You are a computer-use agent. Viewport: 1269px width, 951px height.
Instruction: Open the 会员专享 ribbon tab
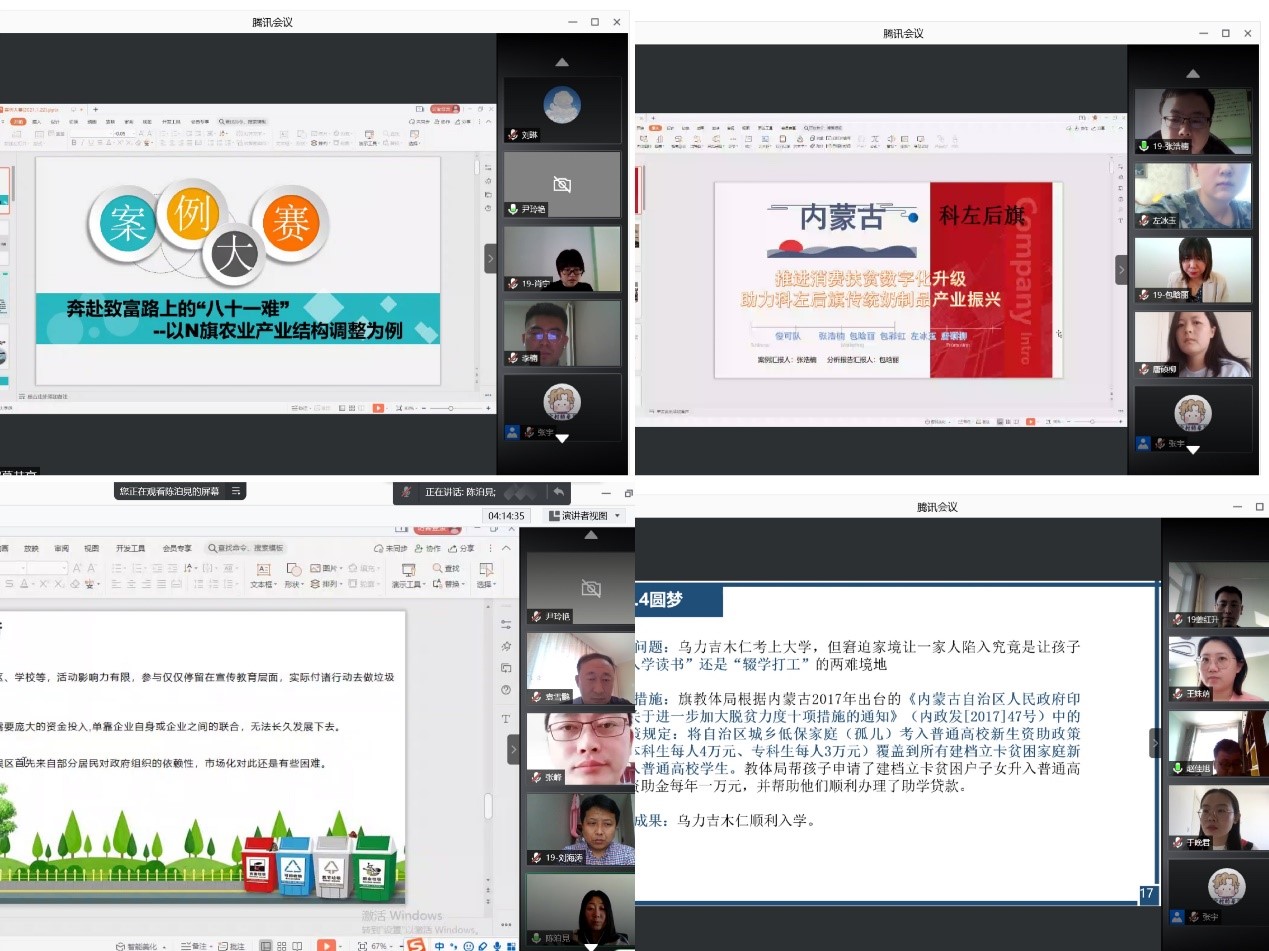pos(177,548)
